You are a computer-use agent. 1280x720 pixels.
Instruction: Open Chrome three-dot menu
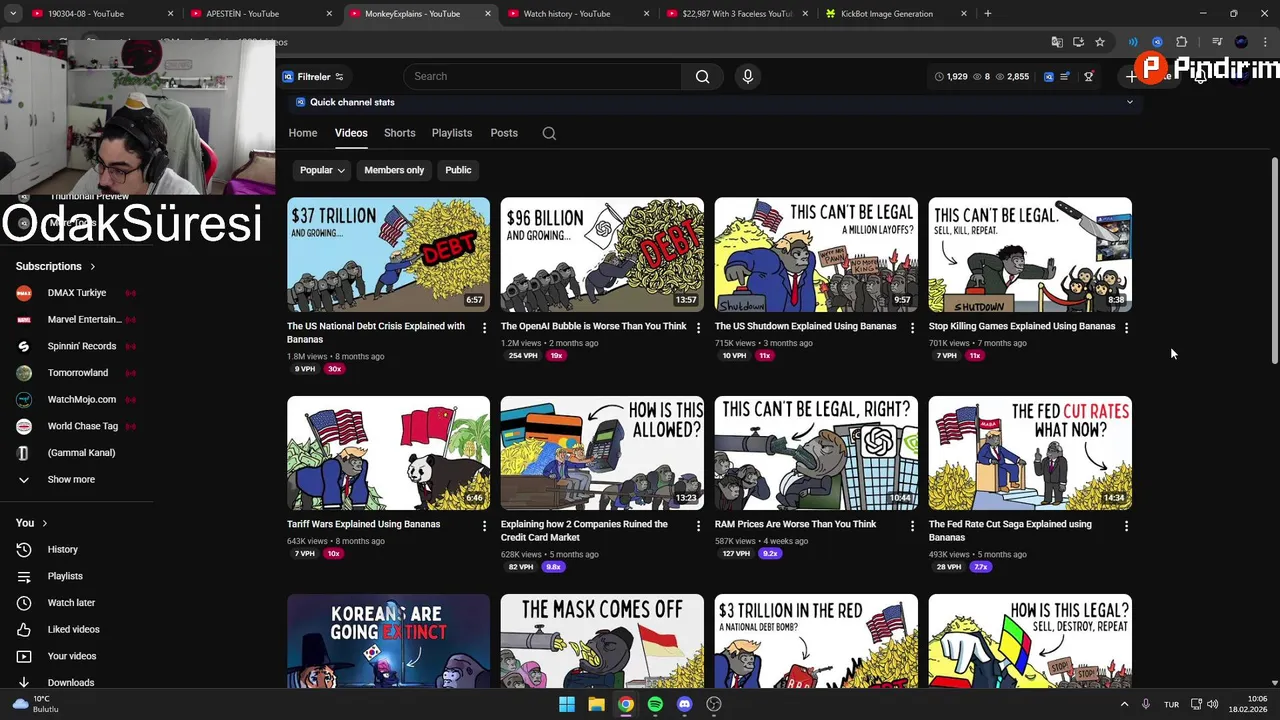[1265, 42]
